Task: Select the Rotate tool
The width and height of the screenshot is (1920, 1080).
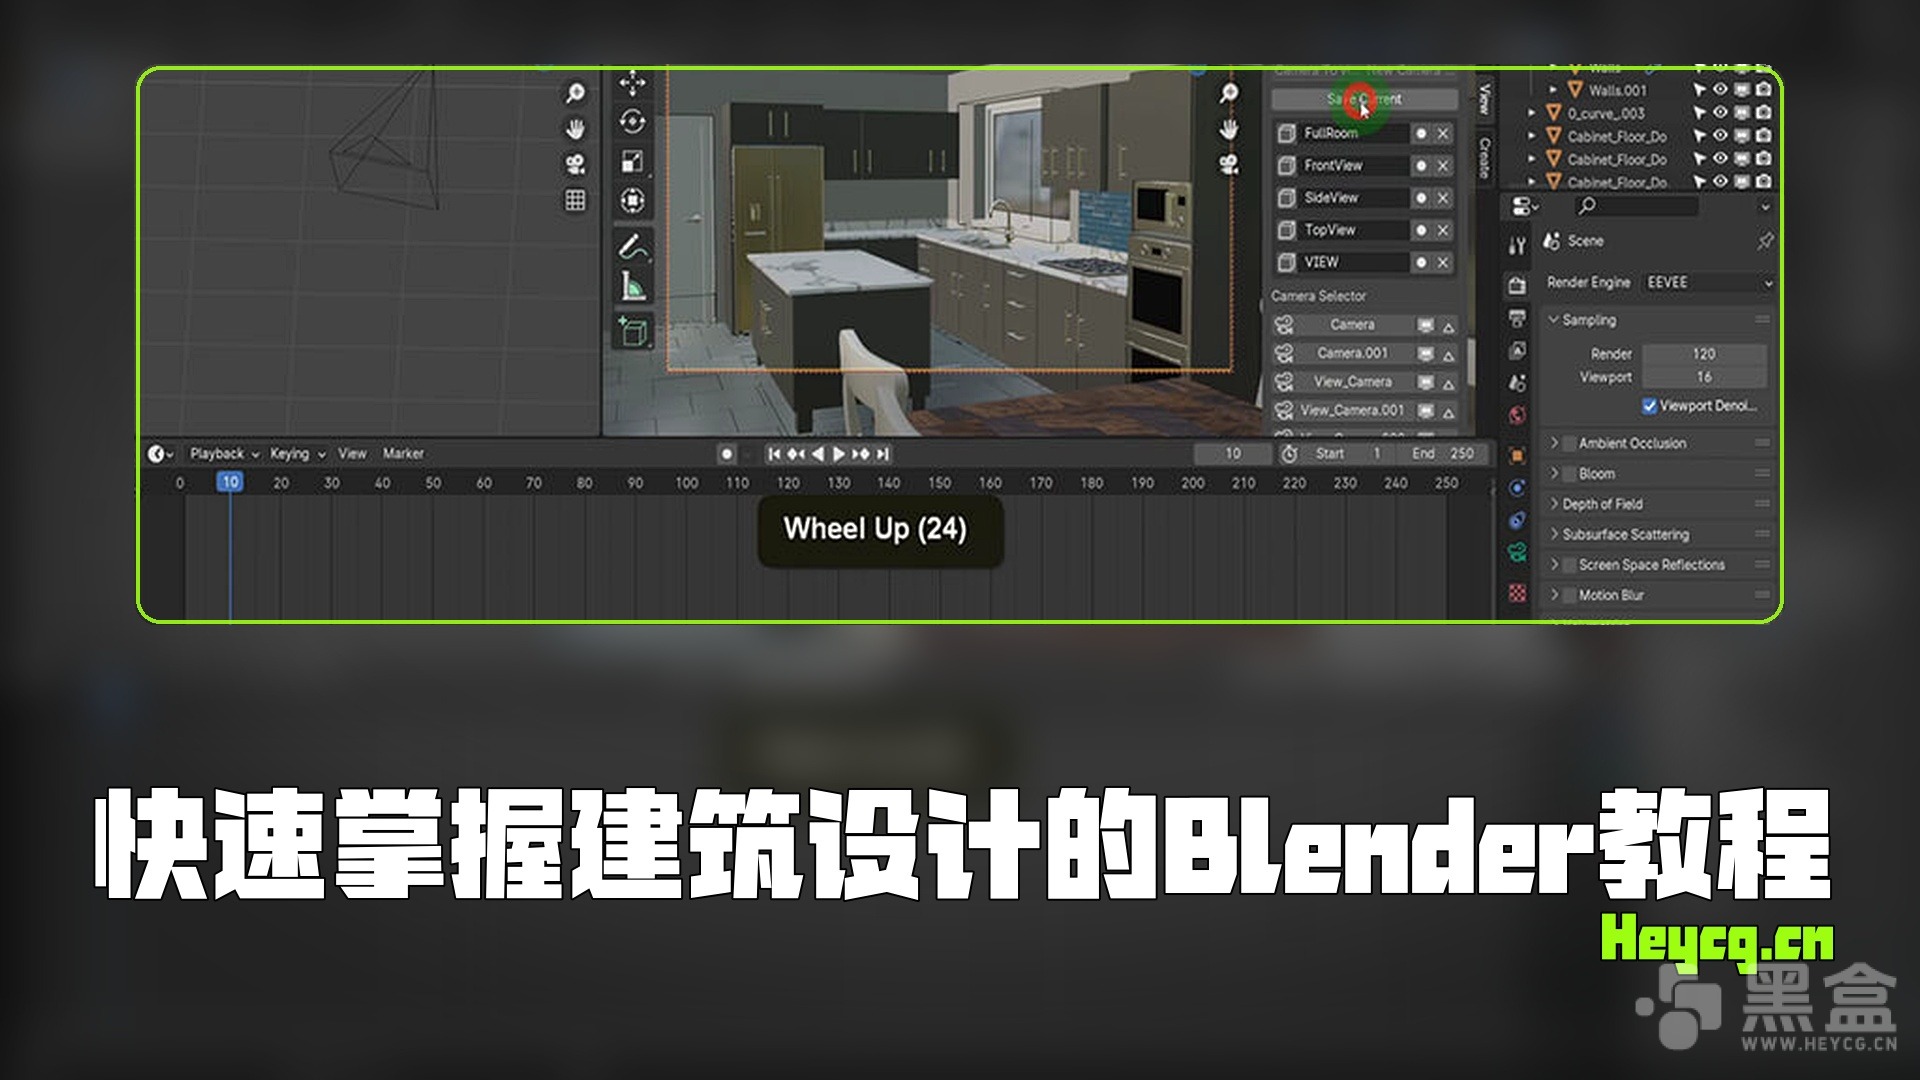Action: coord(632,122)
